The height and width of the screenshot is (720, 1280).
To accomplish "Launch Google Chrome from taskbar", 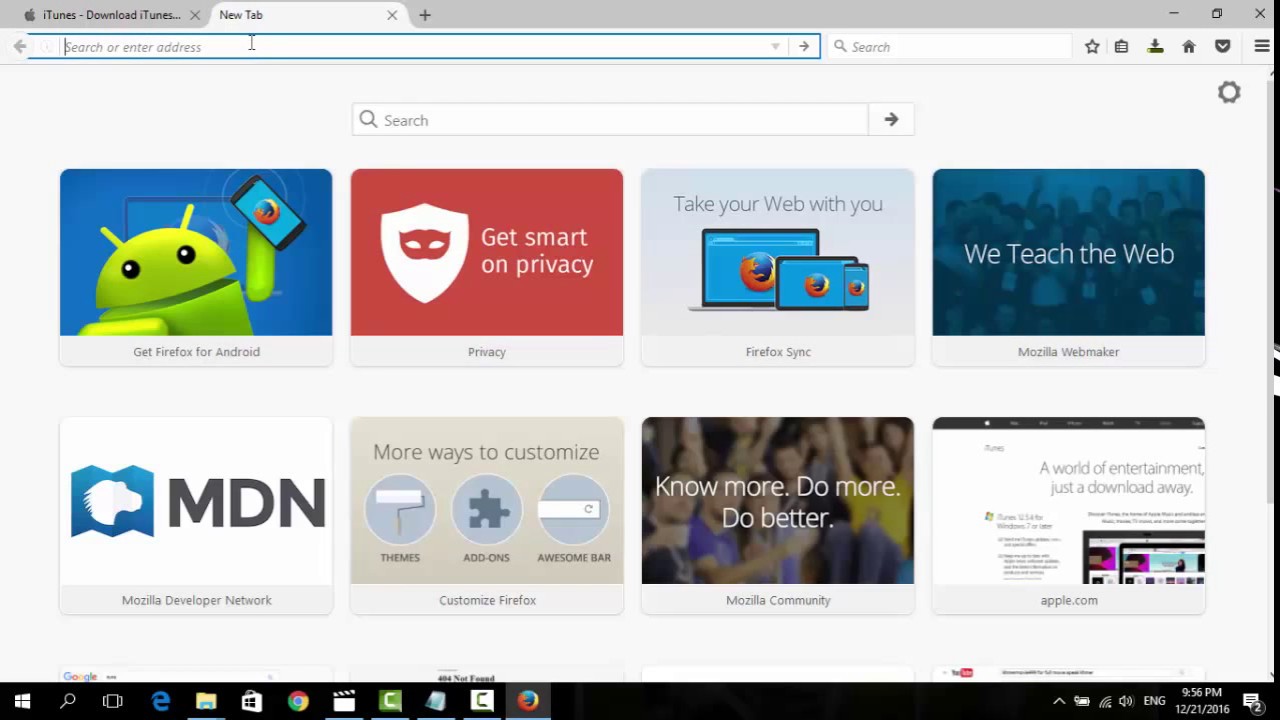I will coord(298,701).
